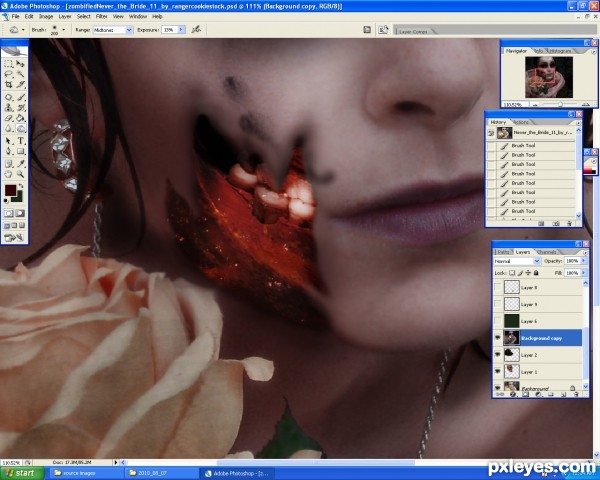Screen dimensions: 600x480
Task: Select the Layer Comps tab in palette well
Action: (x=413, y=31)
